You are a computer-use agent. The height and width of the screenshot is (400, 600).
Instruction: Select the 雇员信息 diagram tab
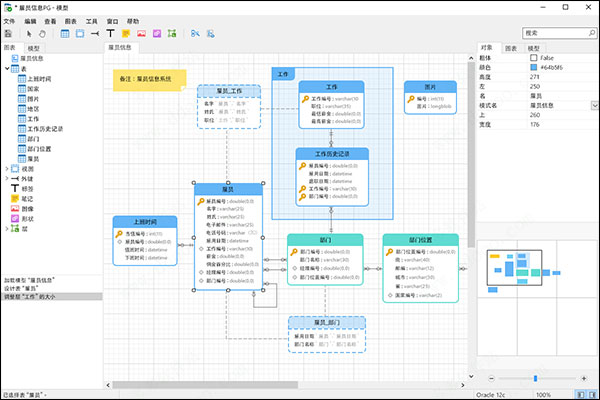click(x=120, y=47)
